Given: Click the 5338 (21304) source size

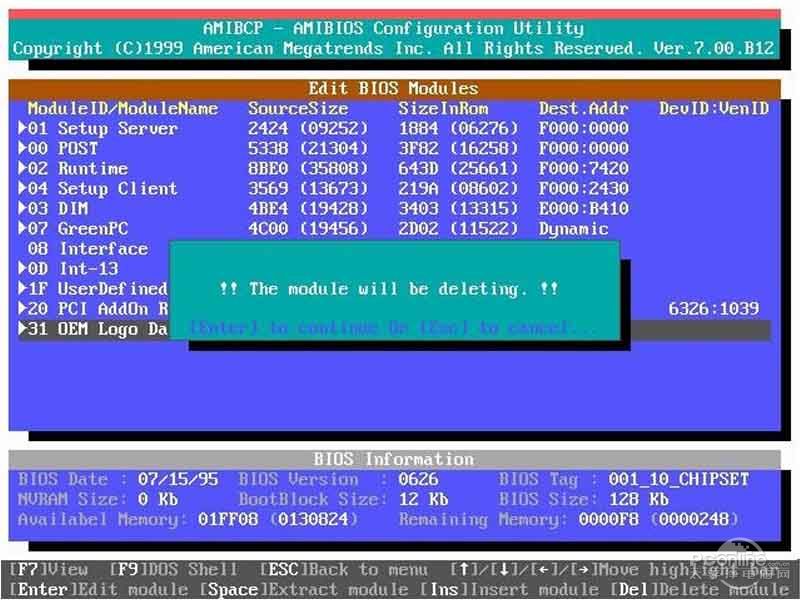Looking at the screenshot, I should coord(308,148).
